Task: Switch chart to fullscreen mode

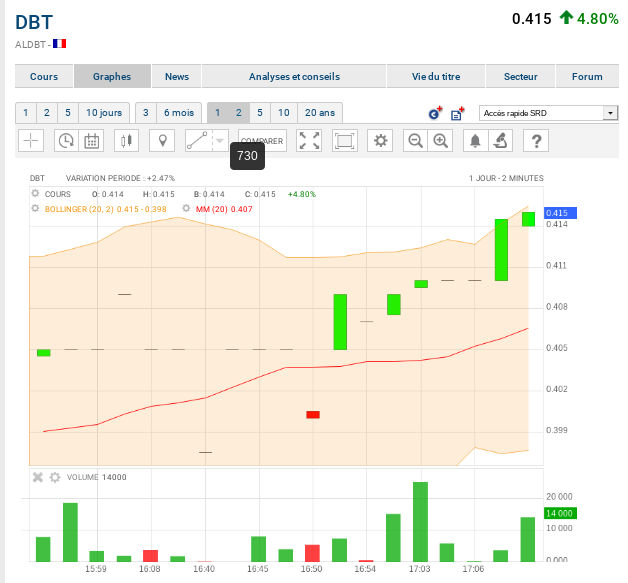Action: [x=310, y=141]
